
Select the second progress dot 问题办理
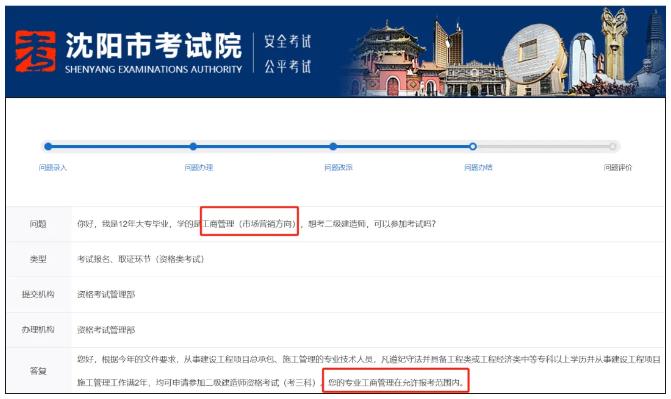193,146
